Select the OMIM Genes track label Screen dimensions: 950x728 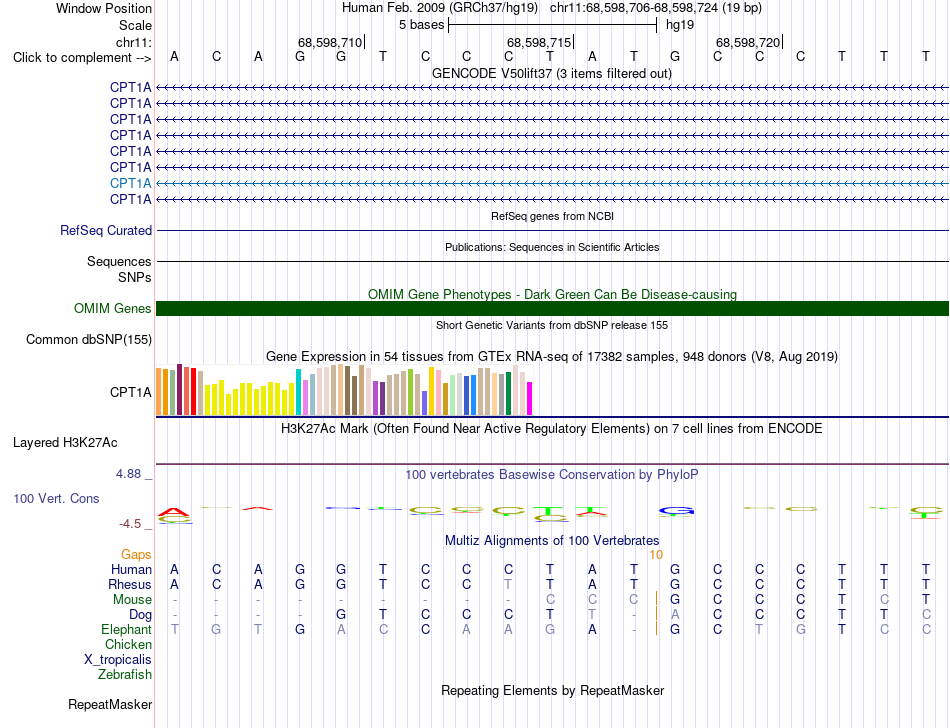tap(112, 308)
